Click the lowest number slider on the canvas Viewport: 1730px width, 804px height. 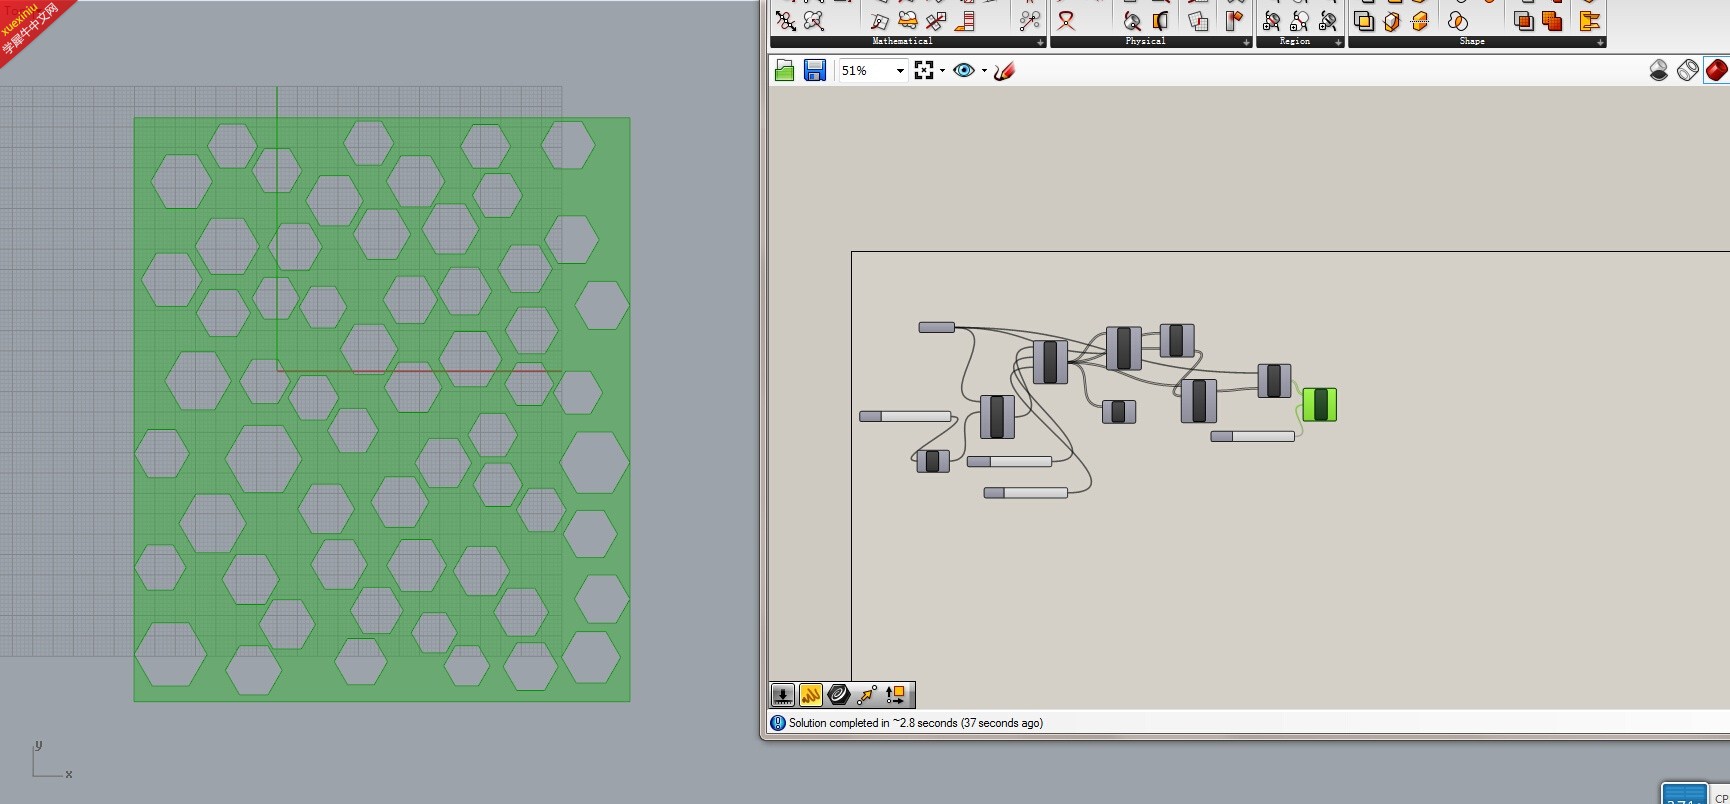(1026, 492)
